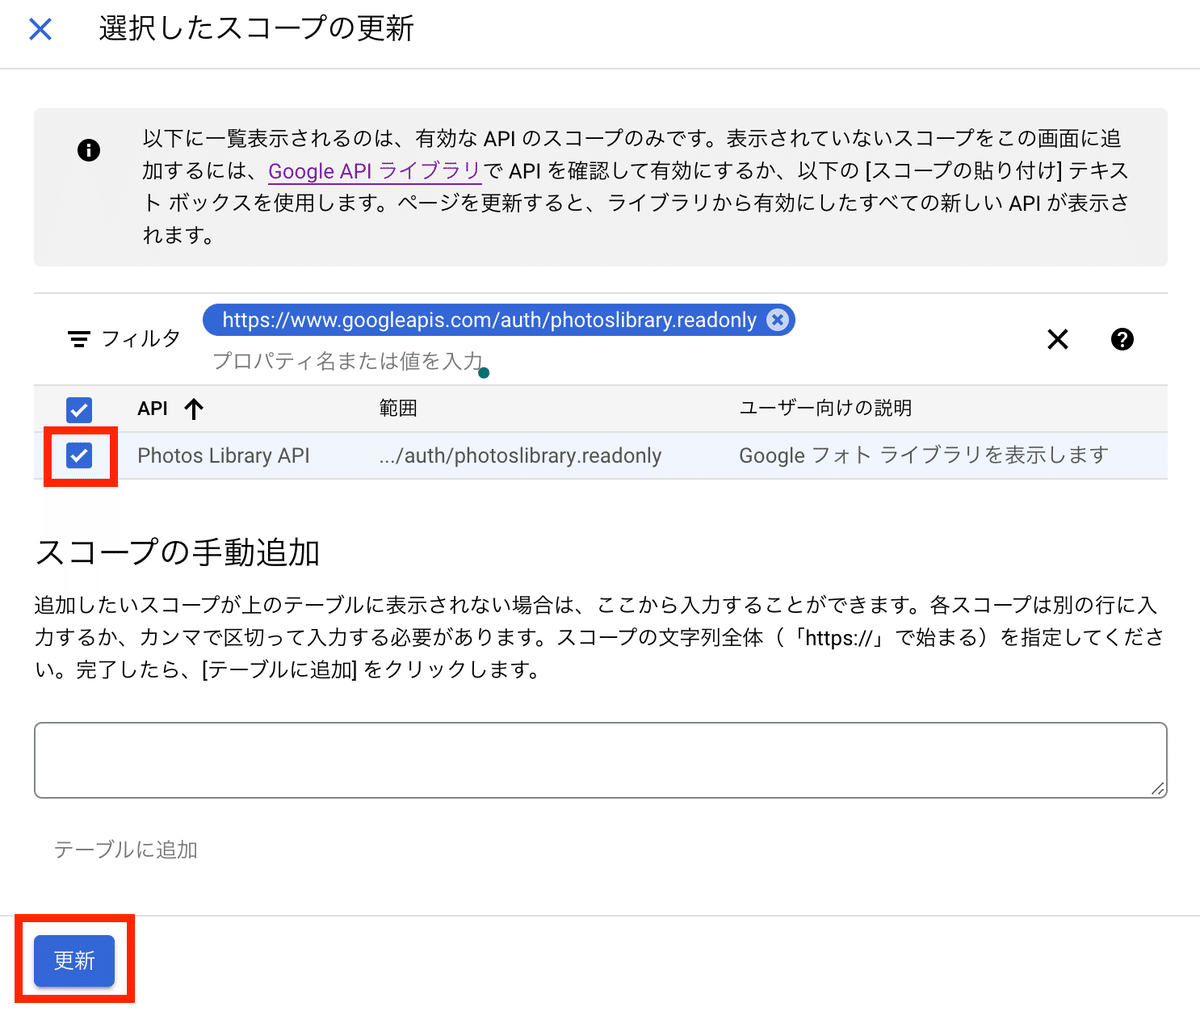The height and width of the screenshot is (1011, 1200).
Task: Sort by API column arrow
Action: coord(194,408)
